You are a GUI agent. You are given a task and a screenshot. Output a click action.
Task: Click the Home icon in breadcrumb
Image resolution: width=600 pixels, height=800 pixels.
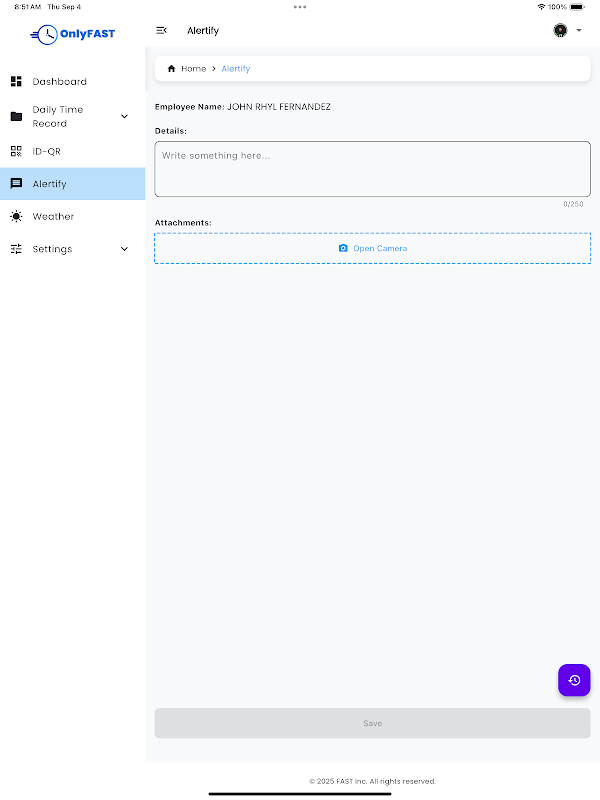click(x=171, y=68)
